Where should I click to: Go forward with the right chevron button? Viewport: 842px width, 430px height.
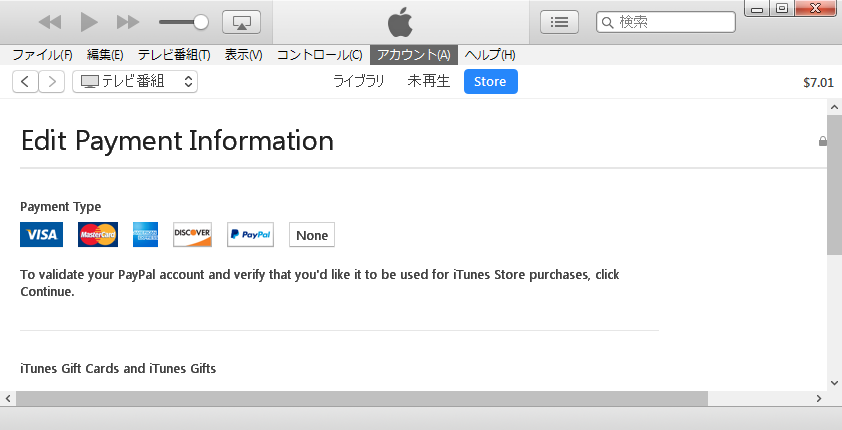coord(52,82)
